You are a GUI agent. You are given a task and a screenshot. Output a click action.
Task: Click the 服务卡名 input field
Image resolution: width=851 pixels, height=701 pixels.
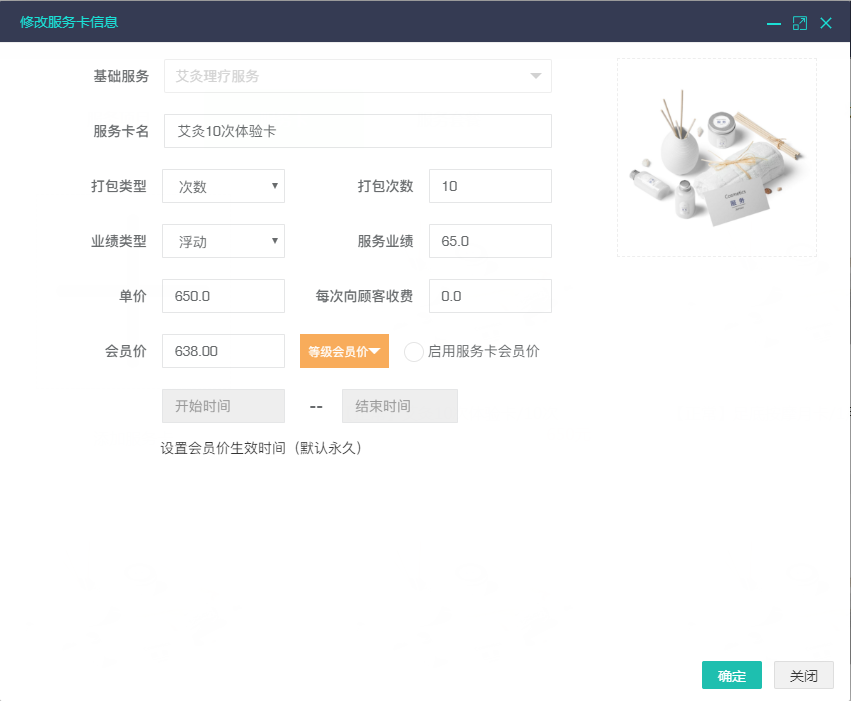(358, 131)
